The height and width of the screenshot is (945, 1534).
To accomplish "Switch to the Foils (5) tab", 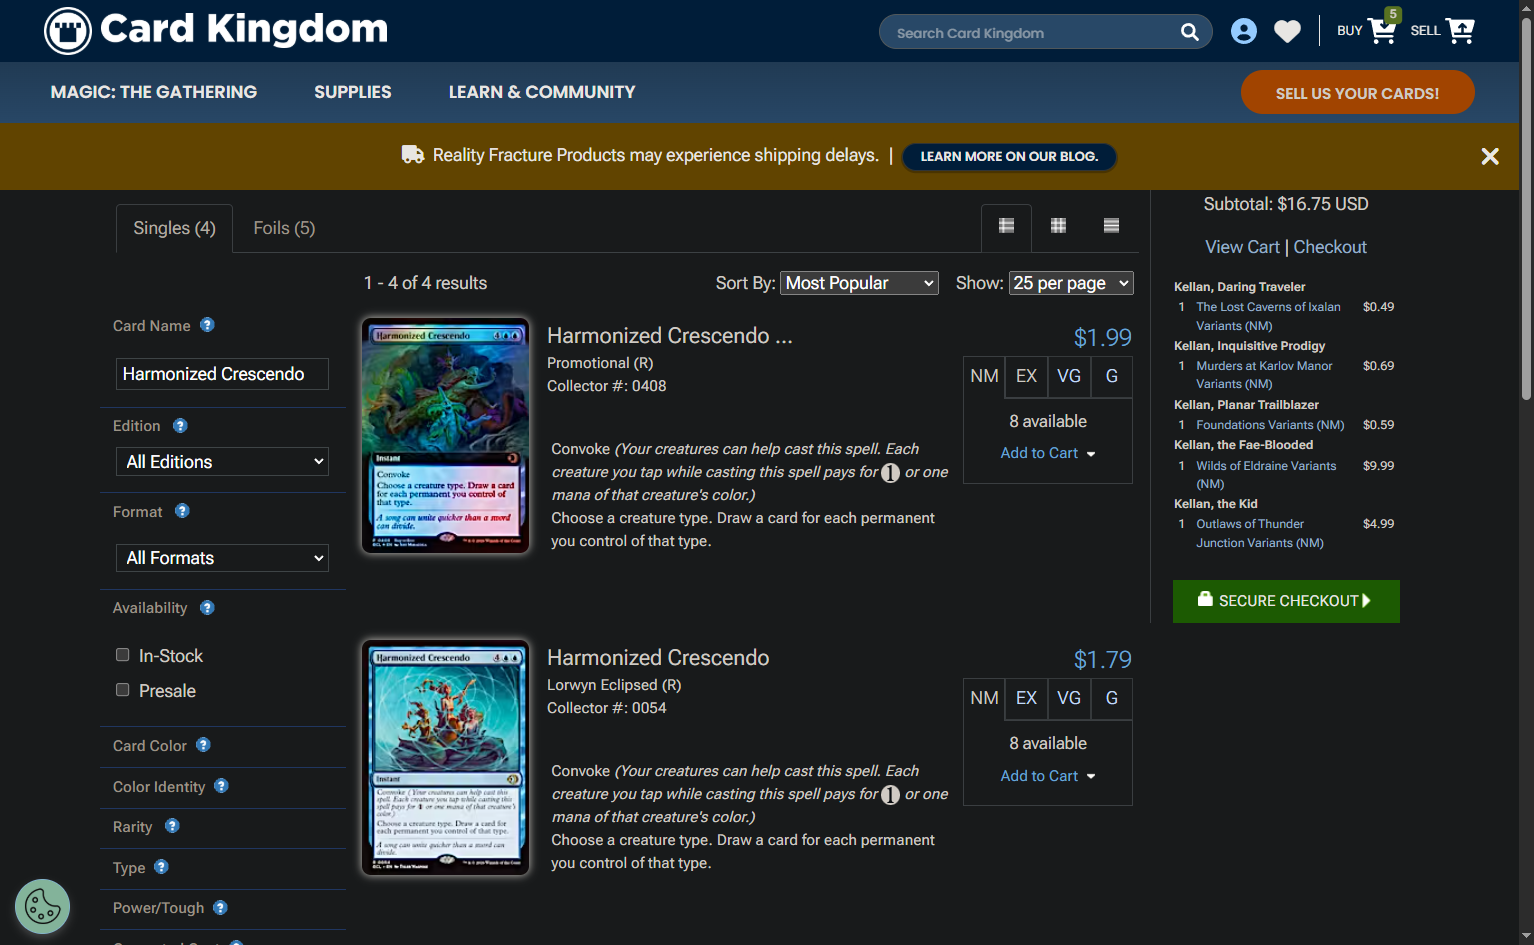I will click(x=284, y=228).
